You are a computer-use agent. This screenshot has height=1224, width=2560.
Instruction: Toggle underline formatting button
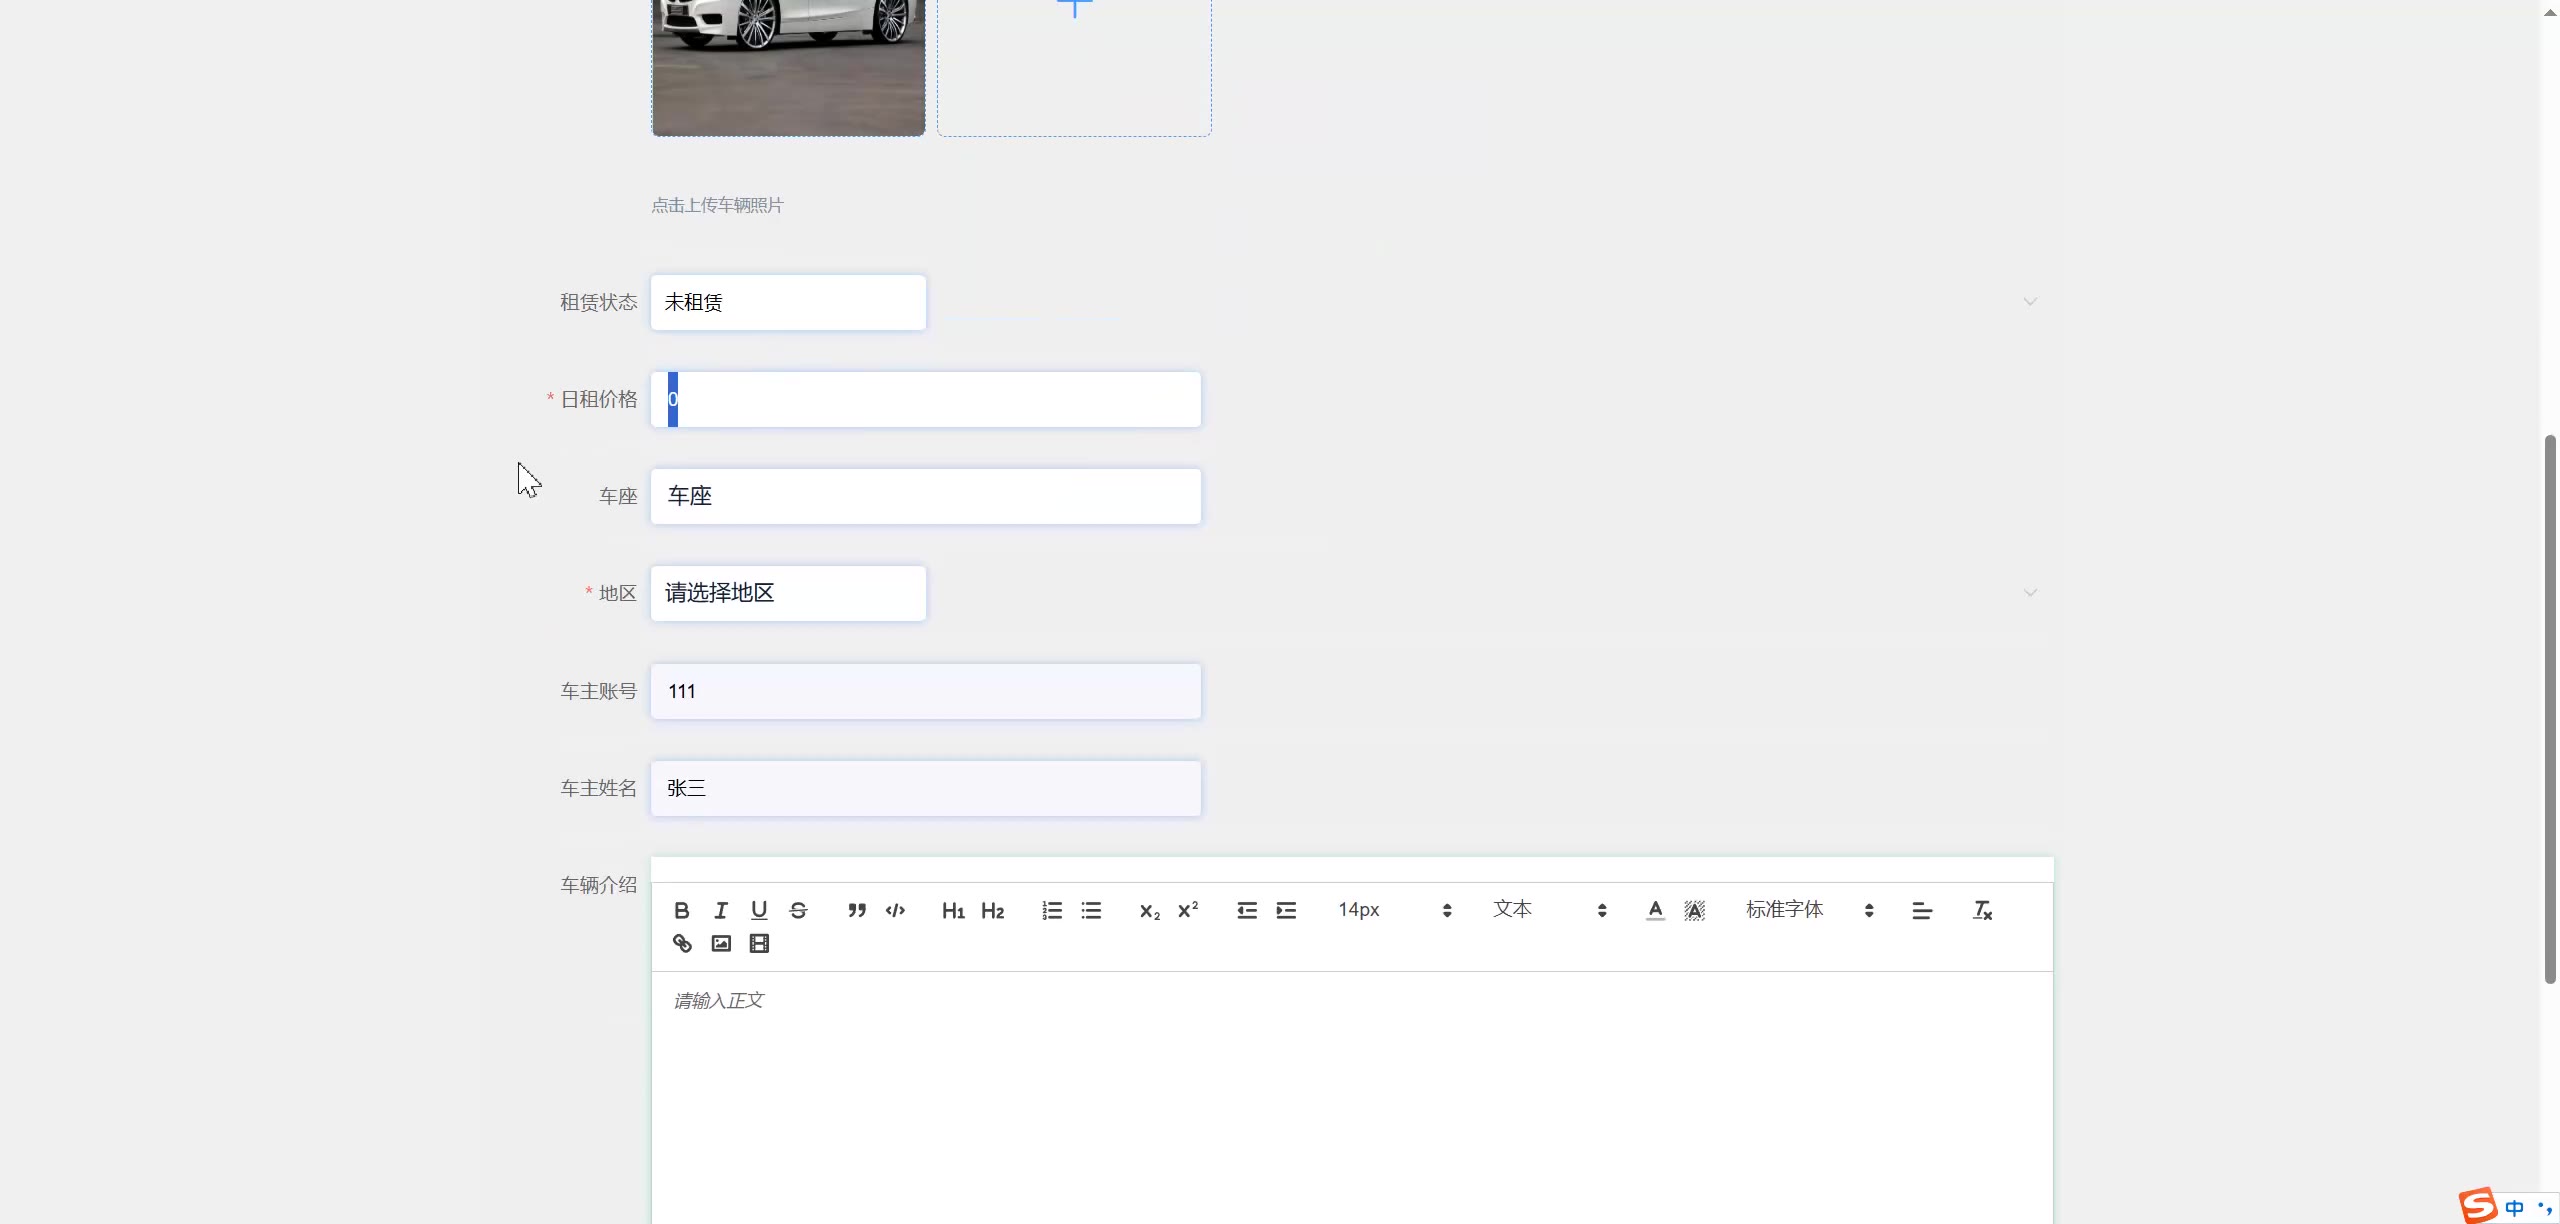click(x=759, y=910)
